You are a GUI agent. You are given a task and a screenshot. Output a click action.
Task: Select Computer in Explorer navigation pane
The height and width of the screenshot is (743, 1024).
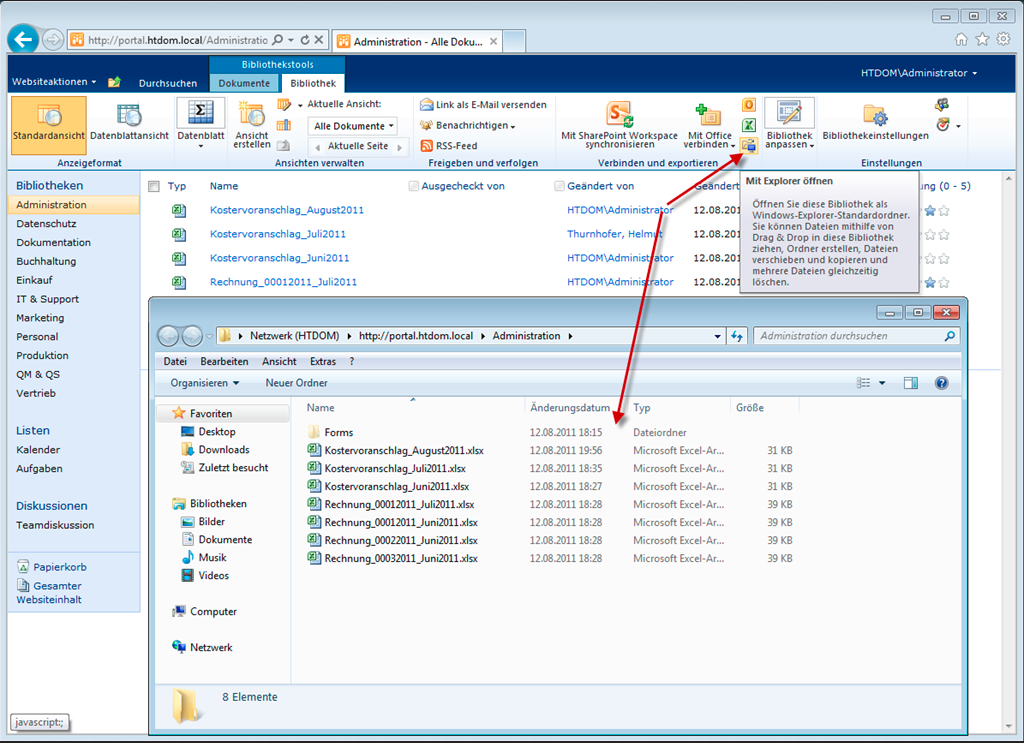click(x=213, y=611)
